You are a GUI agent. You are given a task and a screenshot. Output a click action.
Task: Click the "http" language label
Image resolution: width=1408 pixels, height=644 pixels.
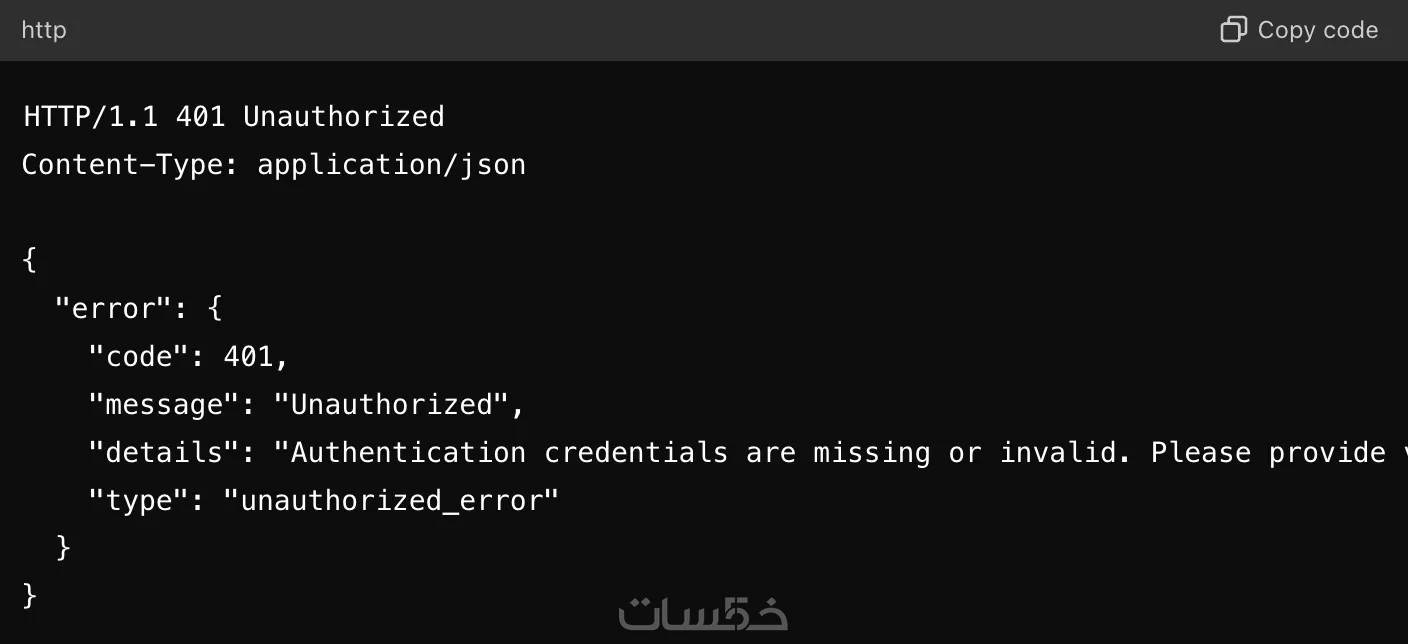44,30
